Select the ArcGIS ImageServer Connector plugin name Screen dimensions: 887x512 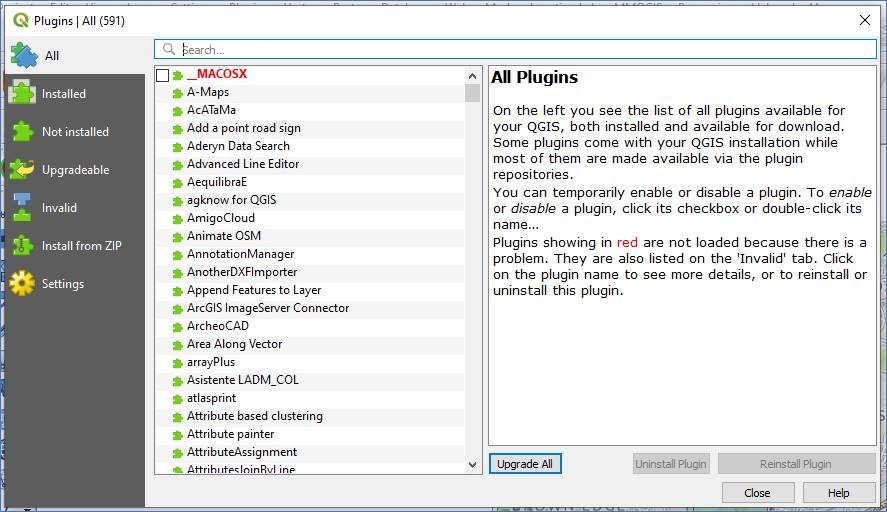coord(268,308)
